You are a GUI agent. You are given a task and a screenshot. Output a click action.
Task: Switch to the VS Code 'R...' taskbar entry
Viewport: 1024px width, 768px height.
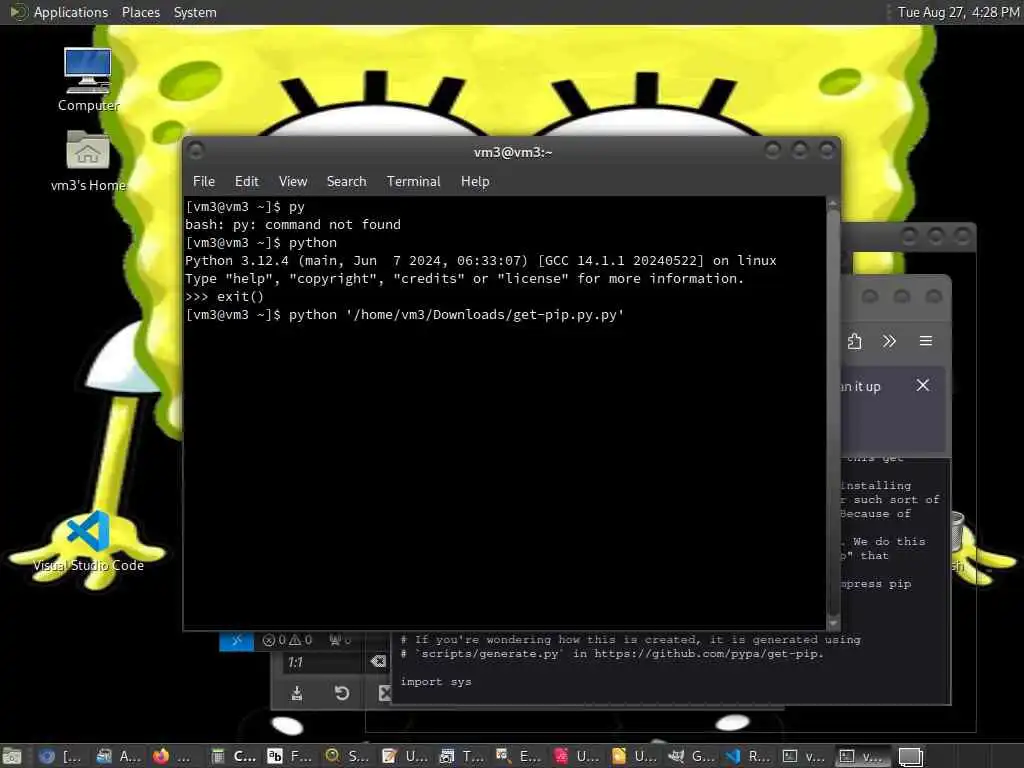(748, 756)
